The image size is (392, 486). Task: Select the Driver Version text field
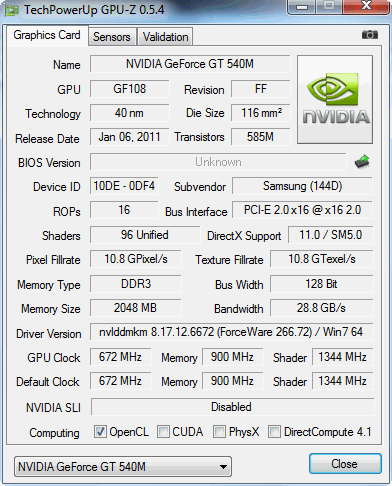(x=231, y=332)
